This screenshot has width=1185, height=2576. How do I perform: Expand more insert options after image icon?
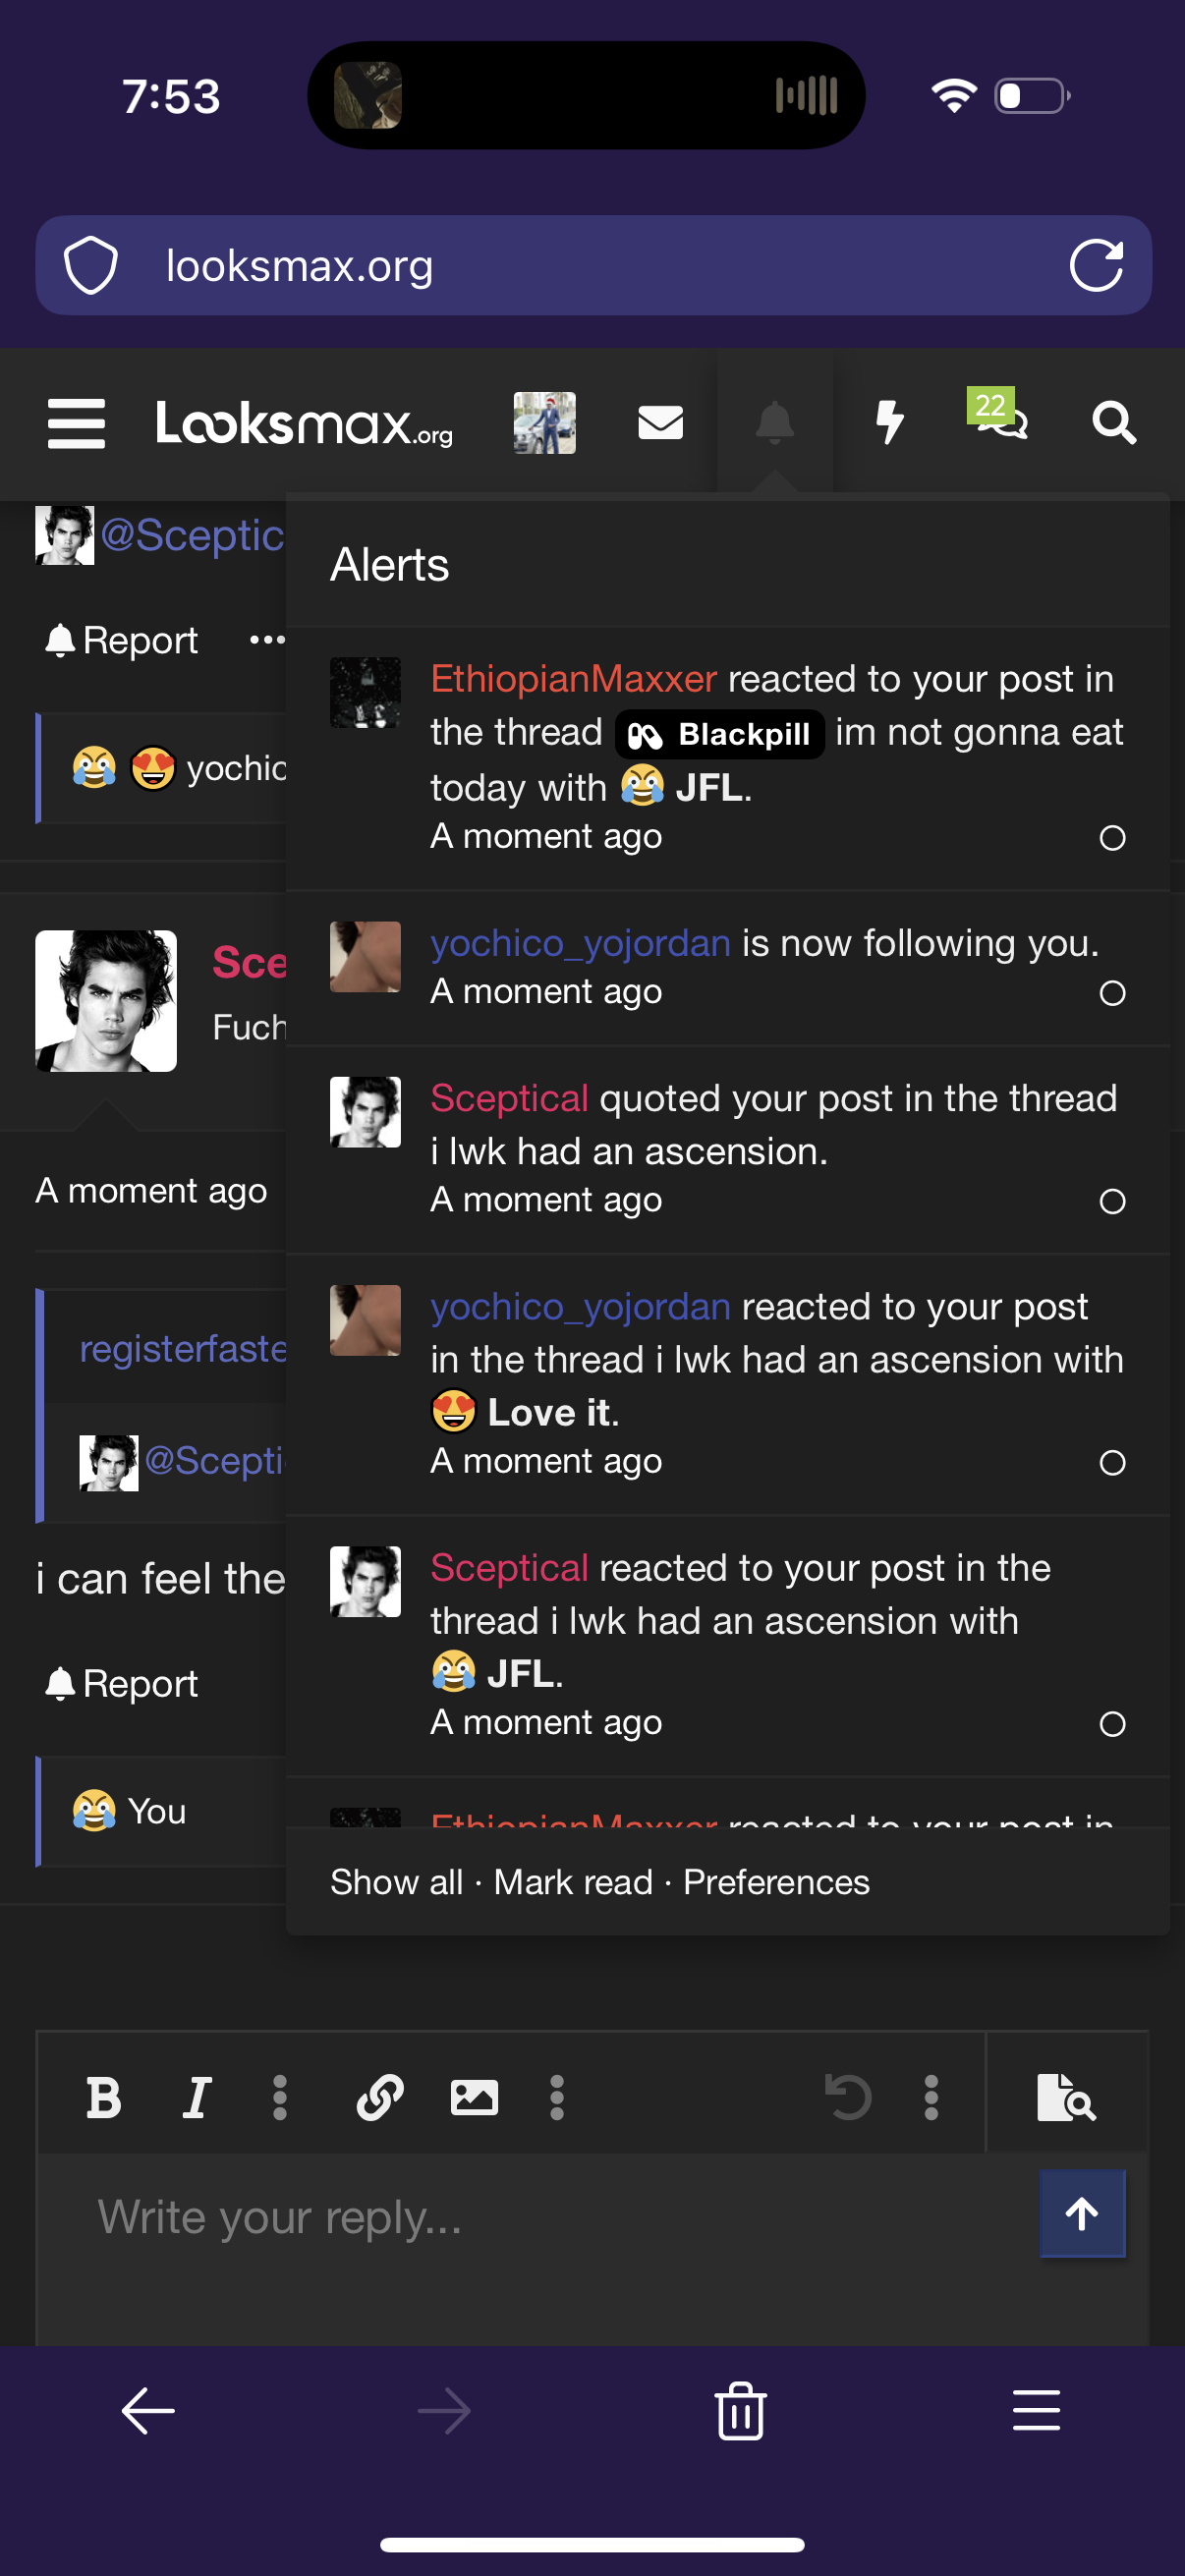557,2097
